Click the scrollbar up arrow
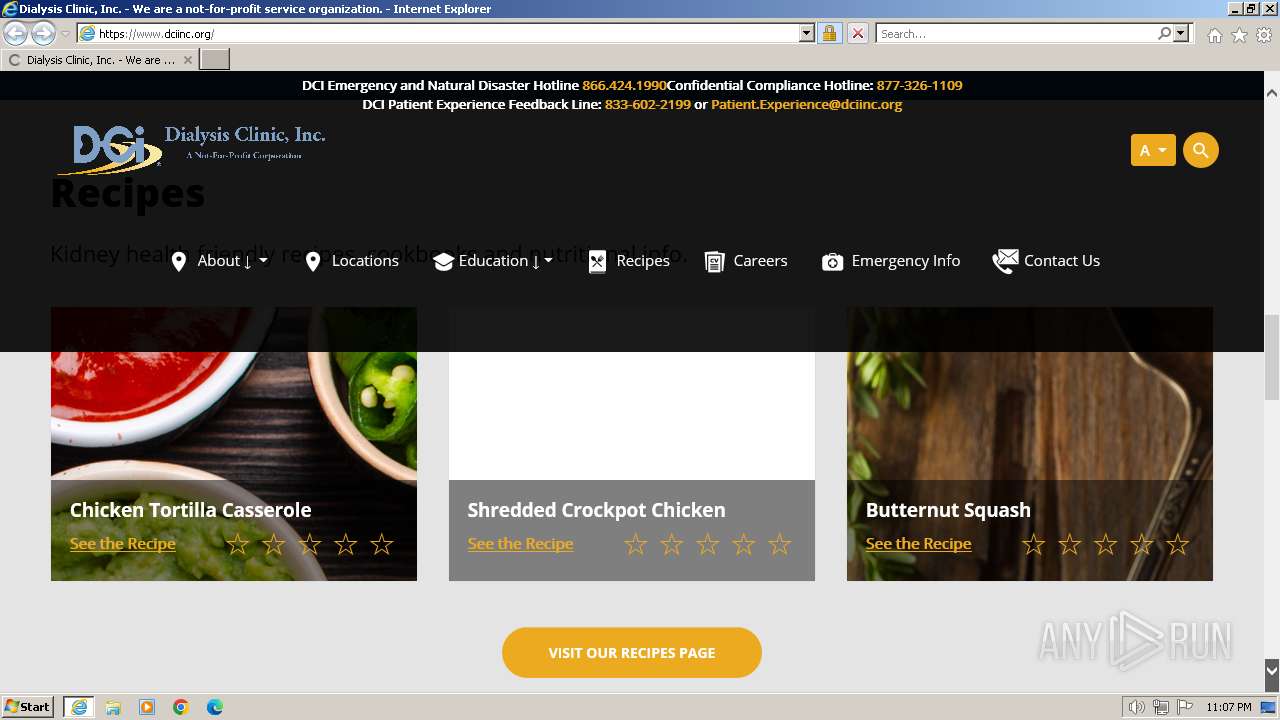The height and width of the screenshot is (720, 1280). click(x=1272, y=93)
